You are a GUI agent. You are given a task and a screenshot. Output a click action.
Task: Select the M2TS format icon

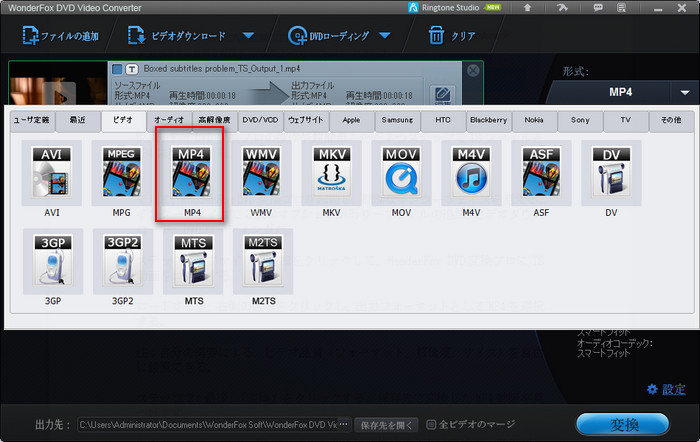(x=263, y=262)
